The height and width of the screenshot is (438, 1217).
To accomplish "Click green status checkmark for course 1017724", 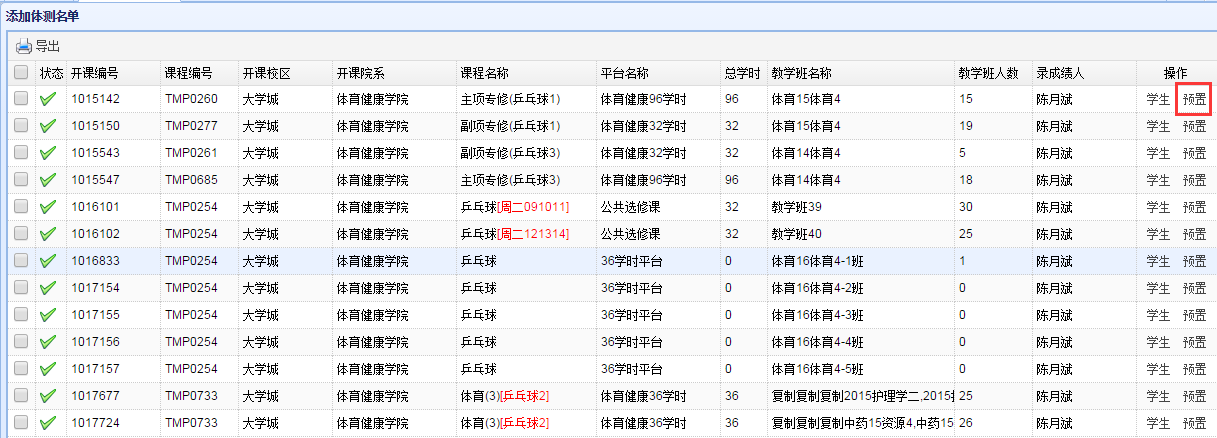I will pyautogui.click(x=48, y=423).
